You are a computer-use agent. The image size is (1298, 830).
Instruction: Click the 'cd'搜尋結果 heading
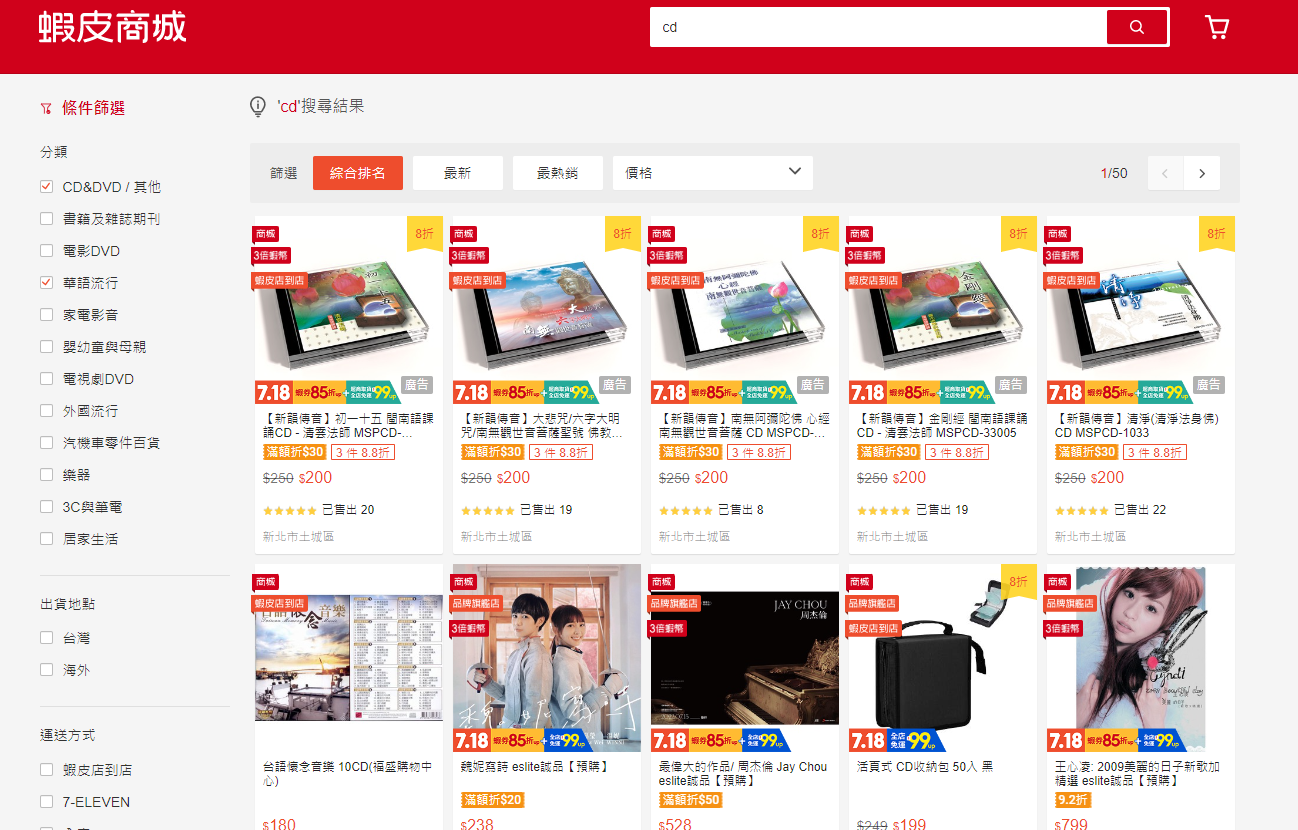(321, 106)
